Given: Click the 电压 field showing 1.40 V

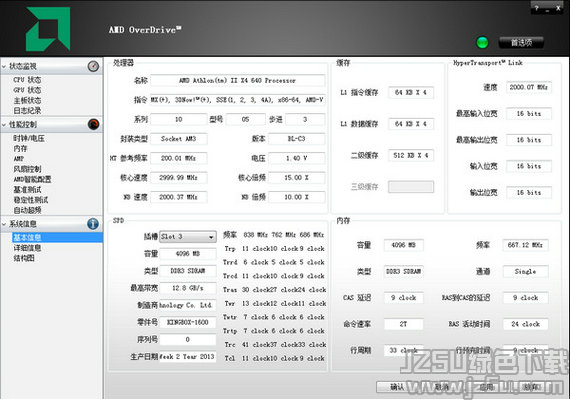Looking at the screenshot, I should tap(297, 158).
